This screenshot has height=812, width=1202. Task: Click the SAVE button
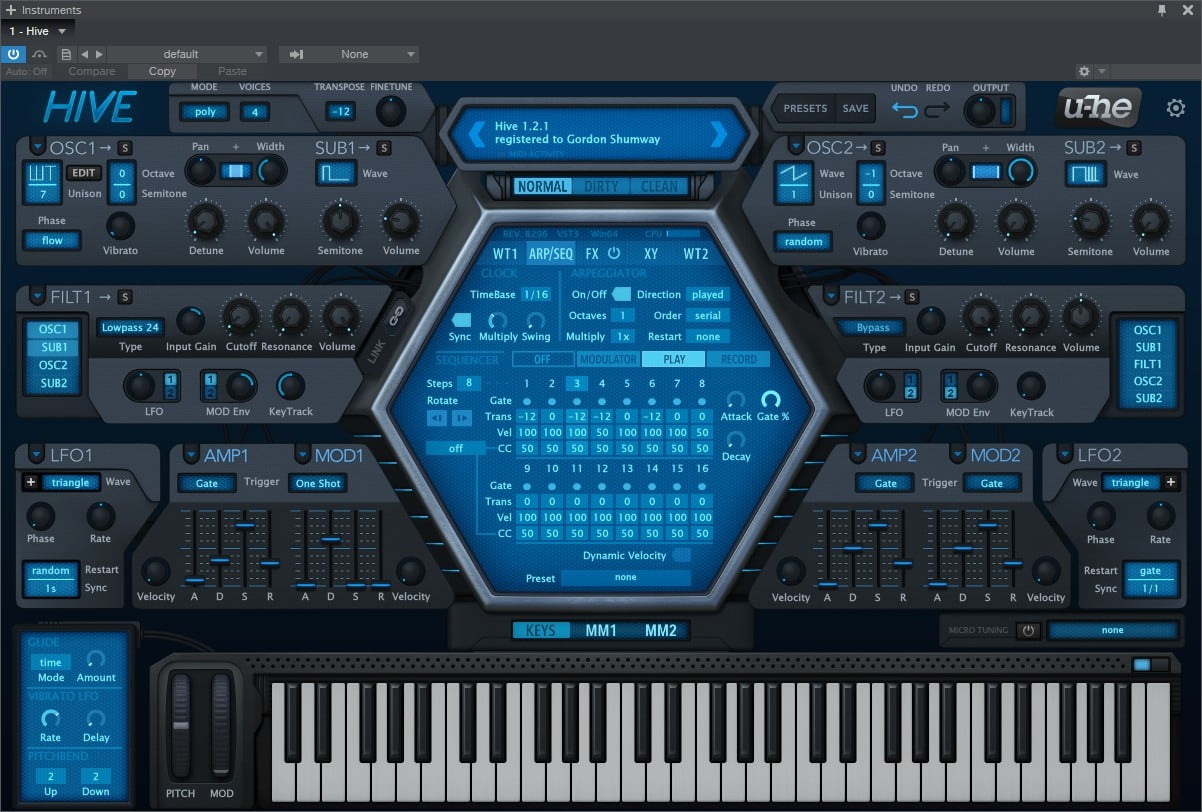click(855, 109)
